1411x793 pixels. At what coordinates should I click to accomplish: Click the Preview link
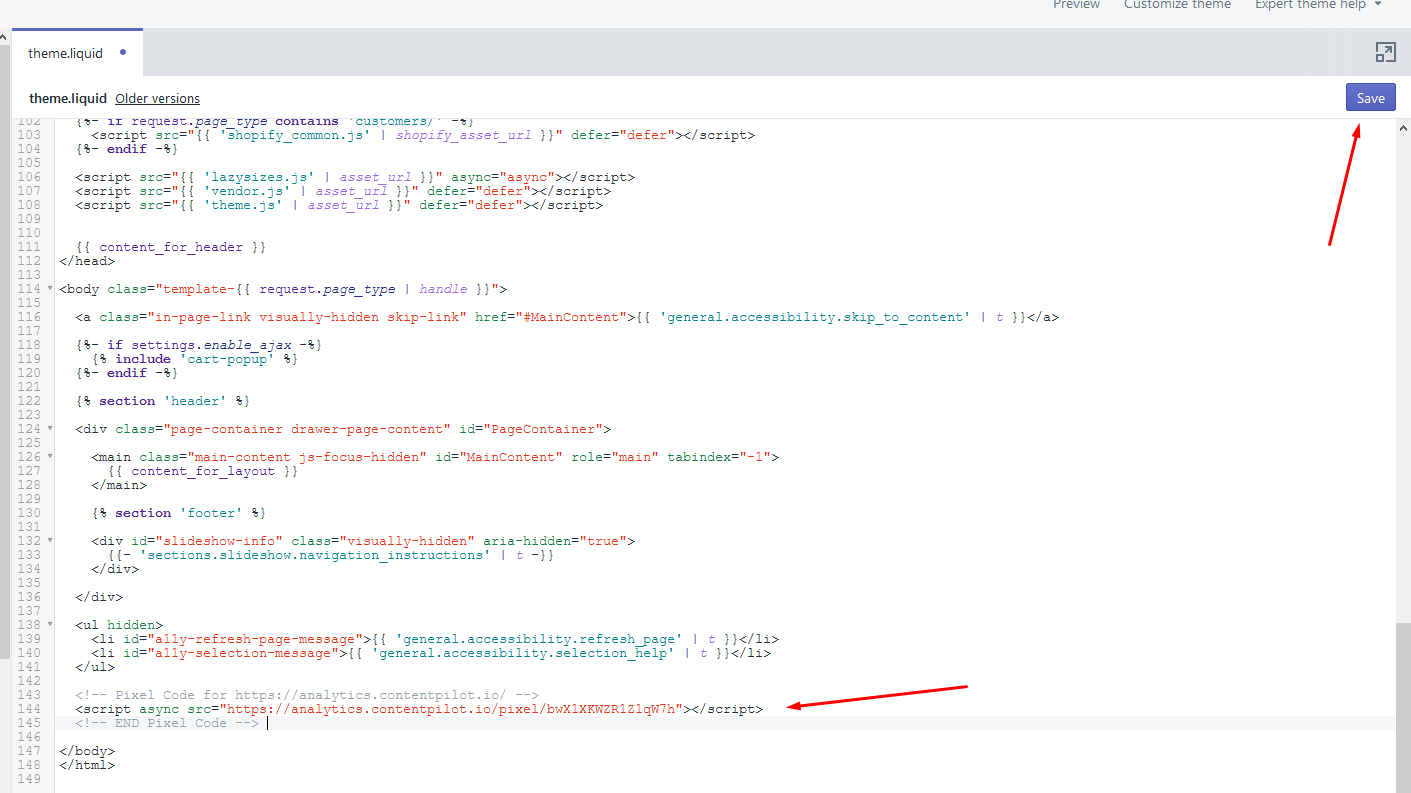pyautogui.click(x=1076, y=5)
